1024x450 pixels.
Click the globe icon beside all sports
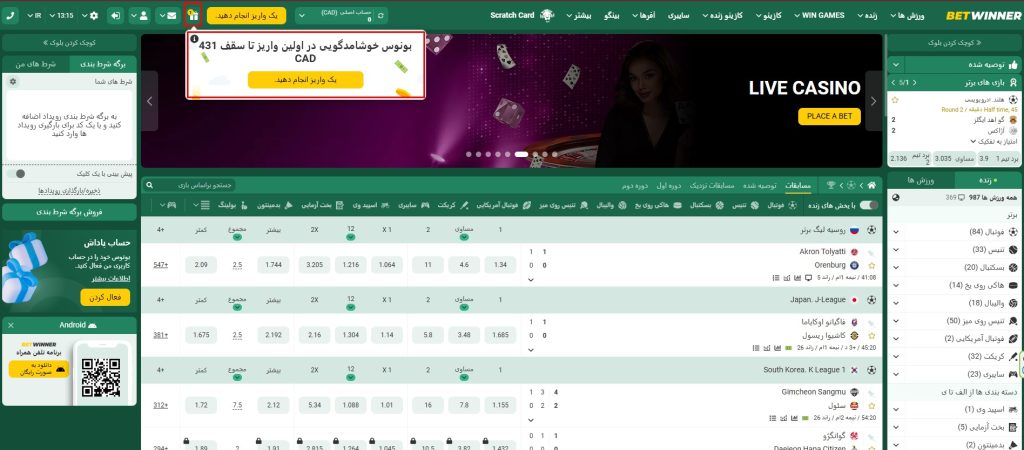click(x=895, y=197)
